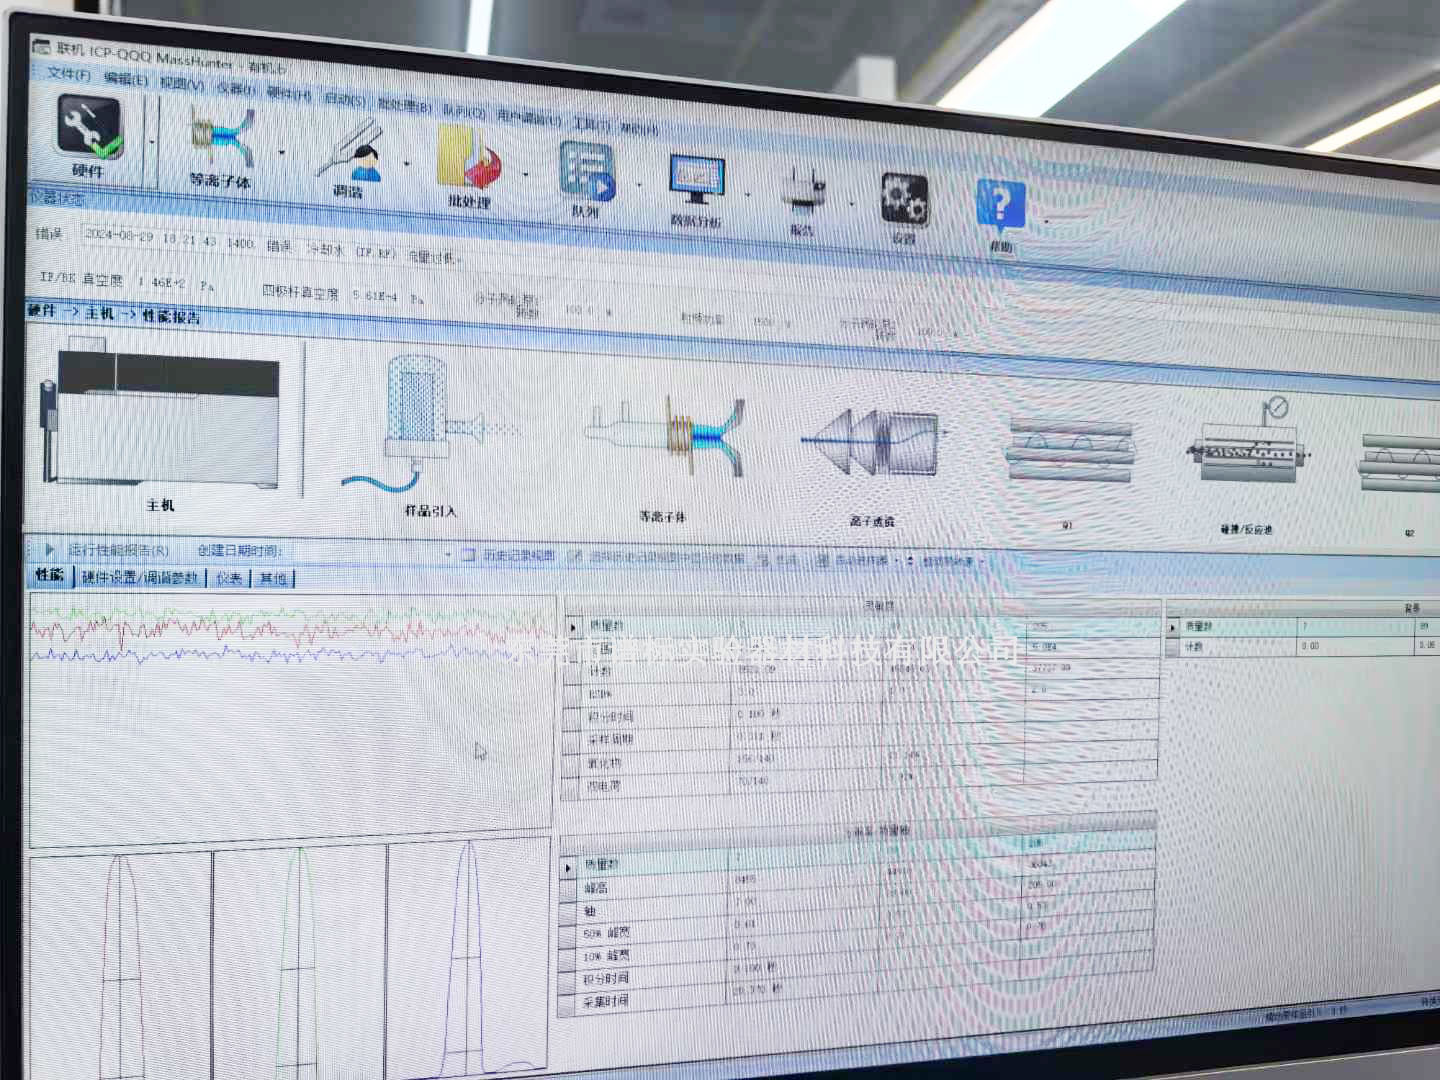Open the 创建日期时间 dropdown list

pyautogui.click(x=448, y=554)
